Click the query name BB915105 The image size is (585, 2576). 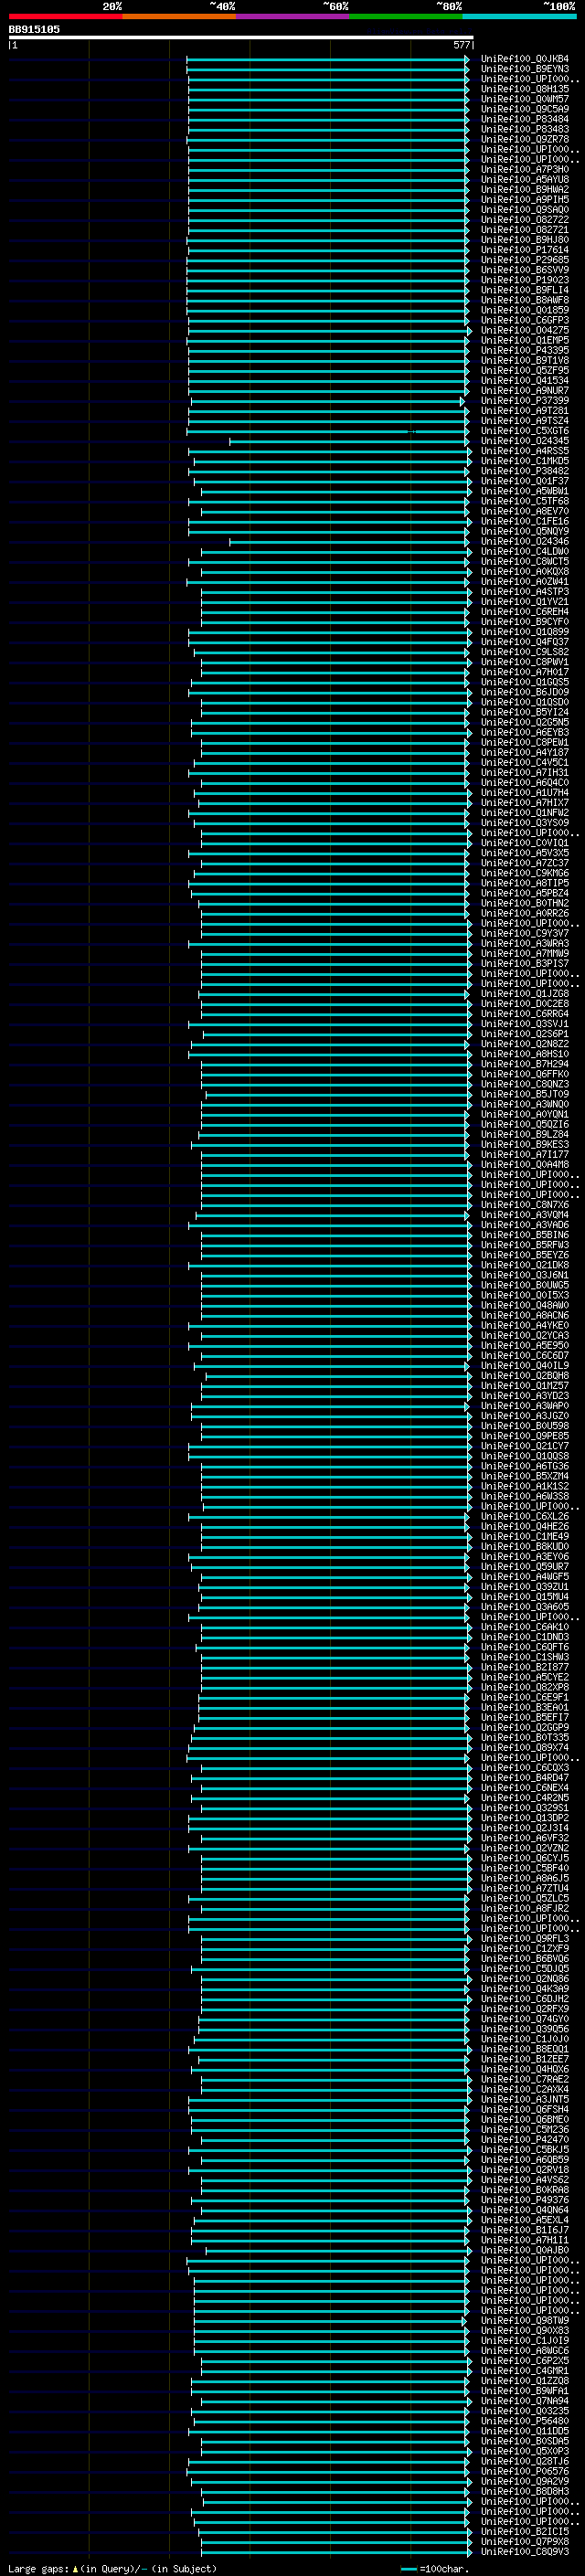point(34,30)
